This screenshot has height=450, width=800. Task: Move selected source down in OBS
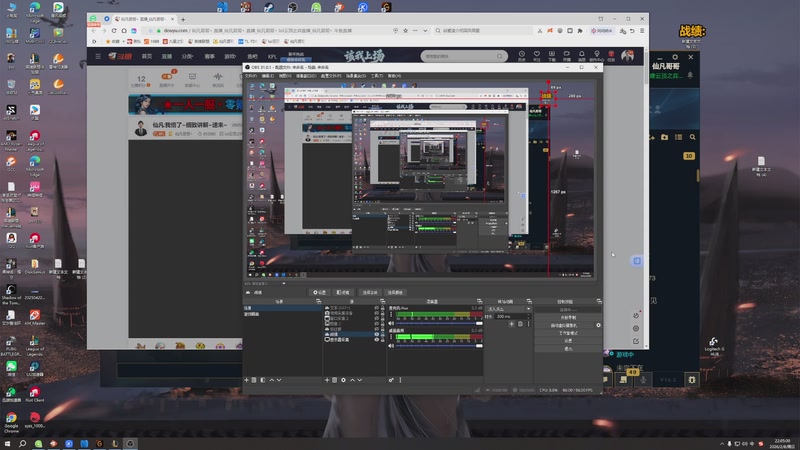(x=360, y=380)
